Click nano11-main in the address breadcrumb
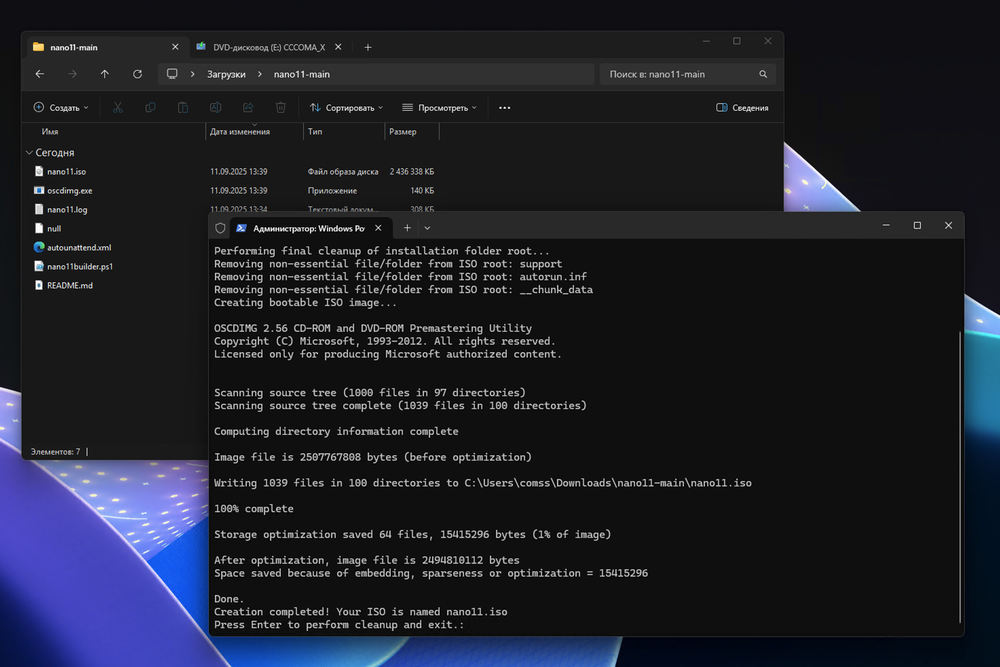 302,74
